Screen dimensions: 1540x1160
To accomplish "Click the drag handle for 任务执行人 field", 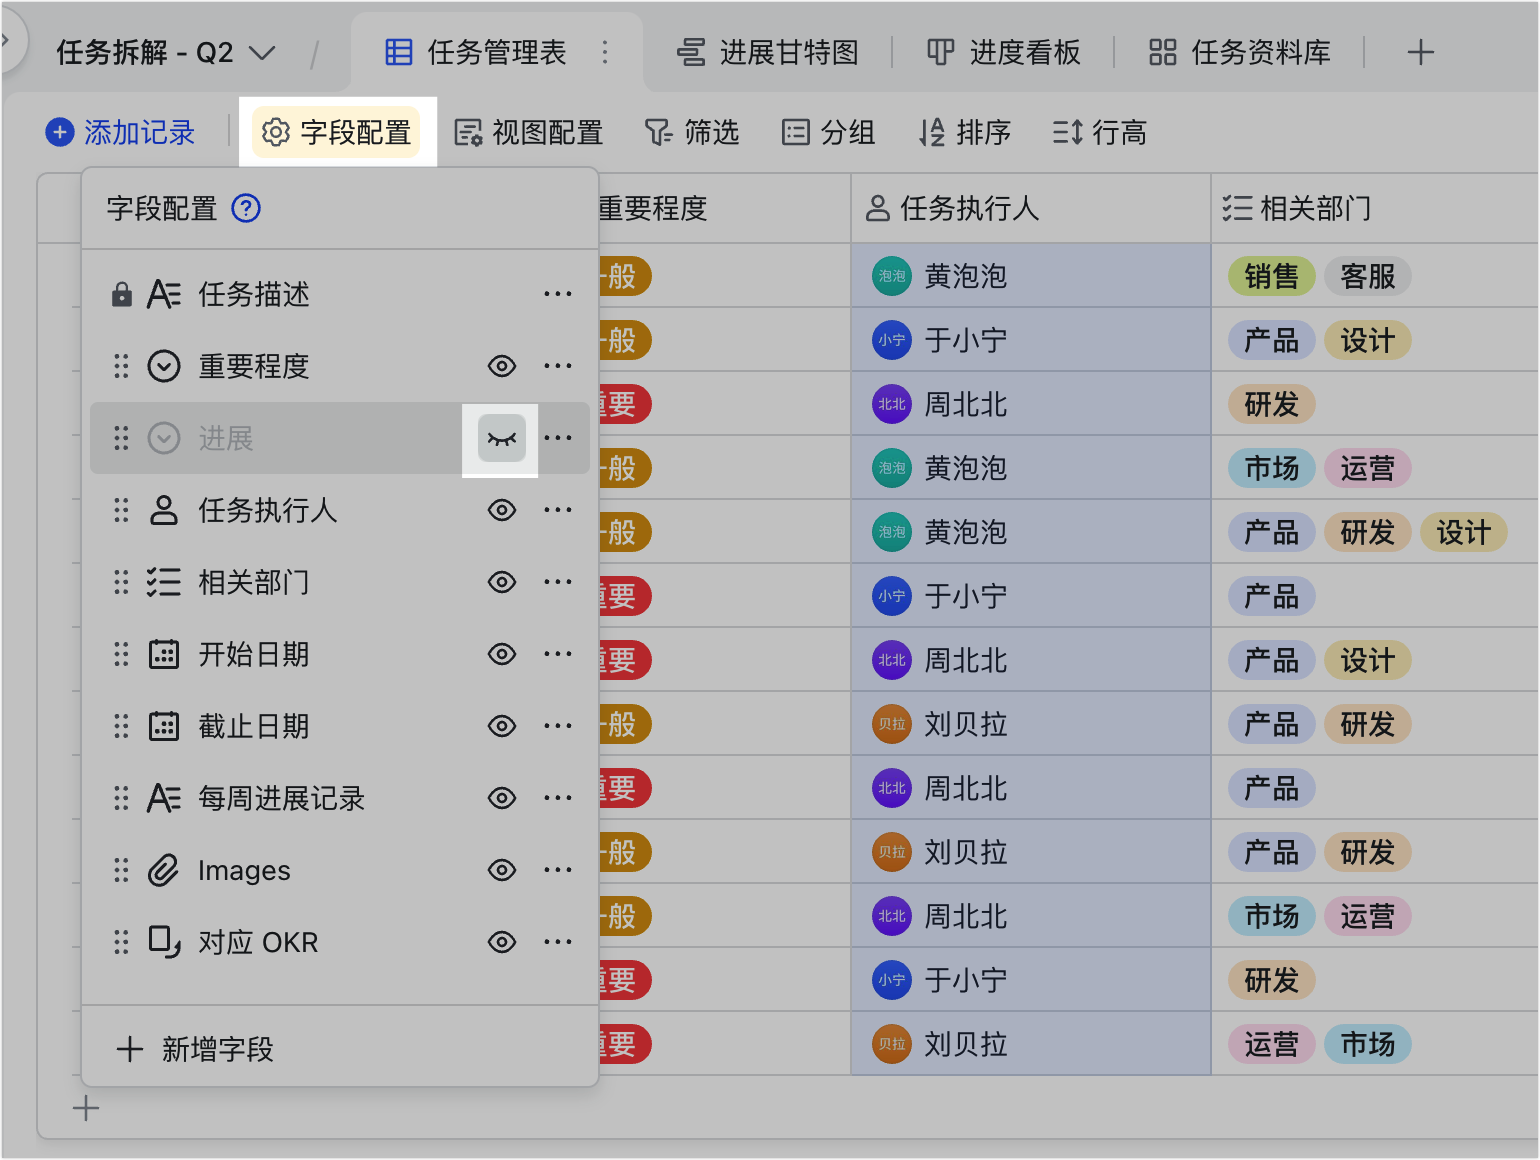I will pos(121,510).
